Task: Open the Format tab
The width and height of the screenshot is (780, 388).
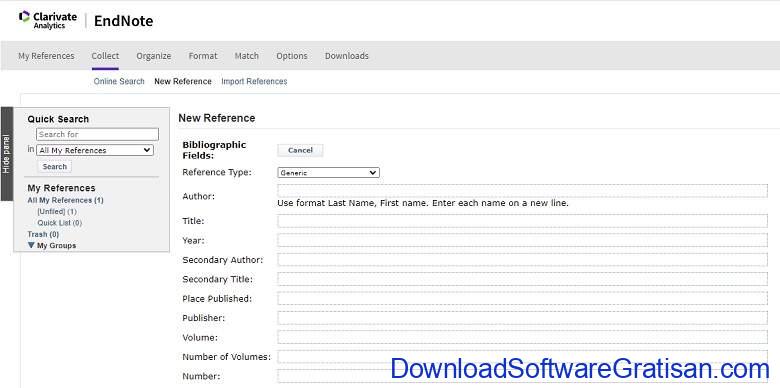Action: tap(203, 56)
